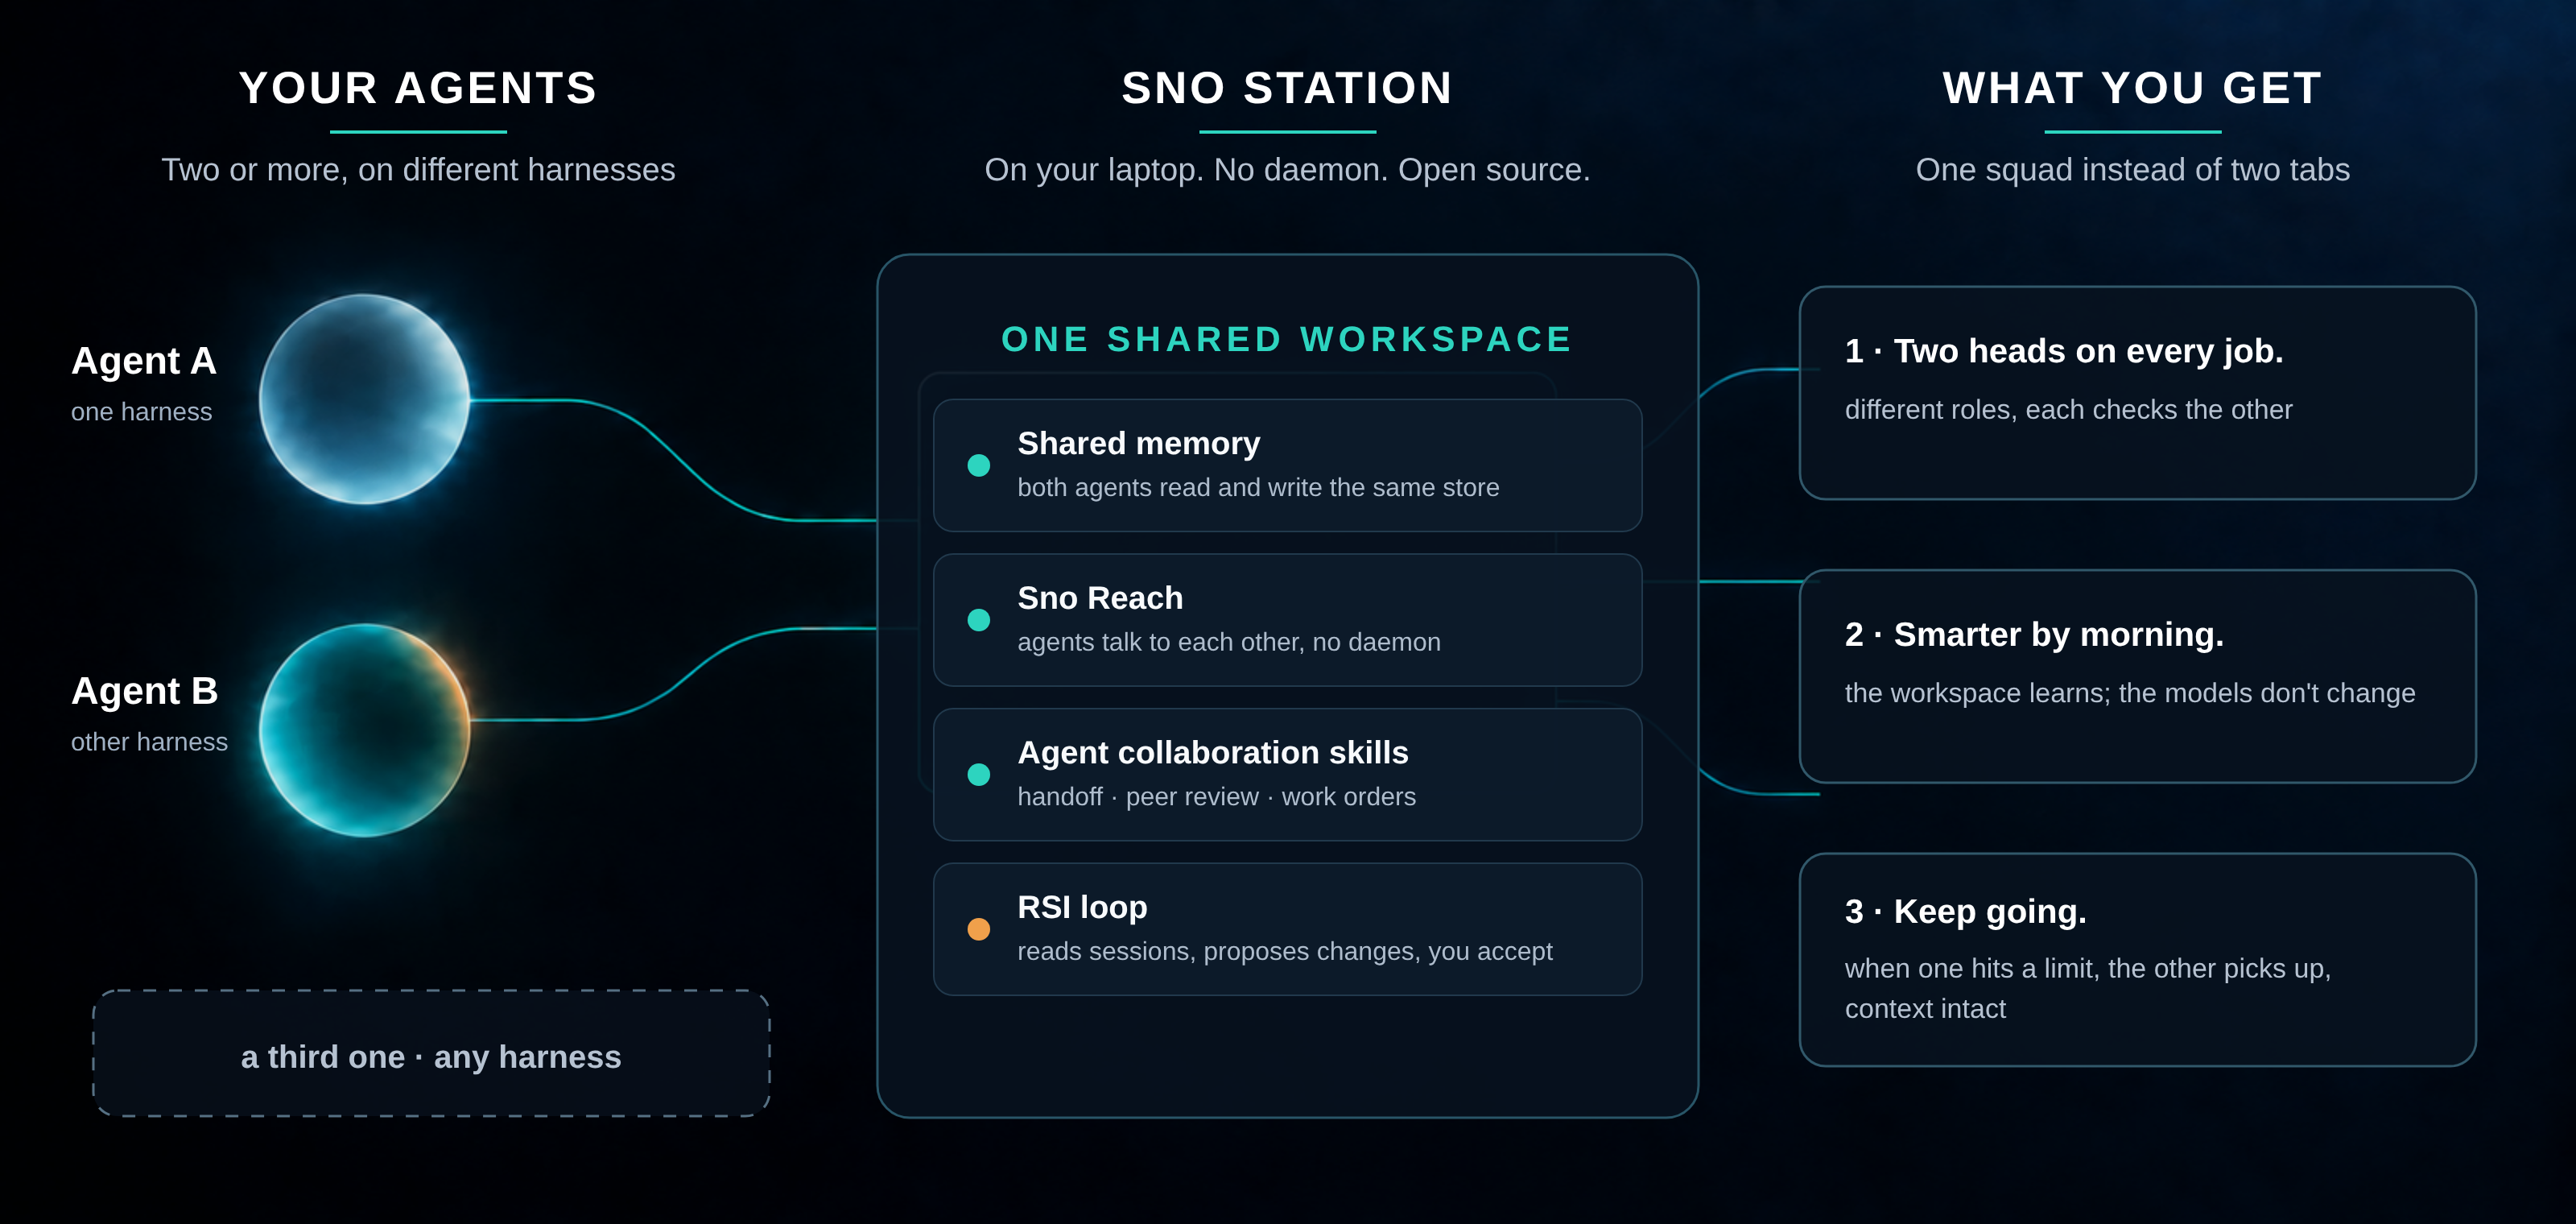Click the WHAT YOU GET heading
Viewport: 2576px width, 1224px height.
click(2132, 88)
